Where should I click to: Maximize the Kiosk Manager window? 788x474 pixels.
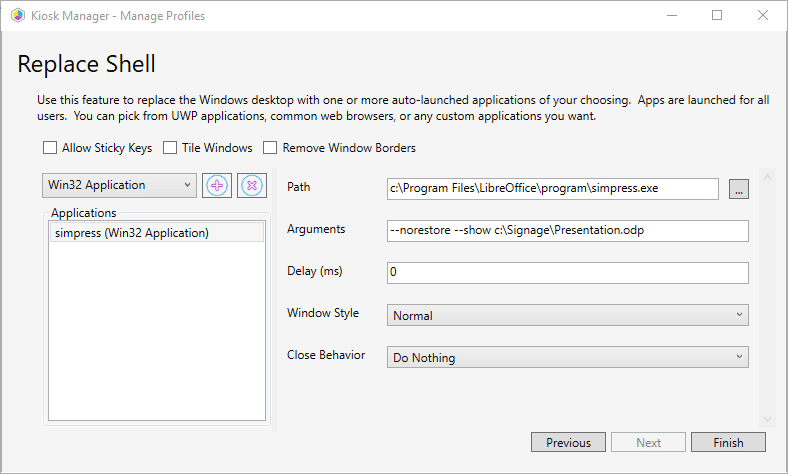pos(716,15)
